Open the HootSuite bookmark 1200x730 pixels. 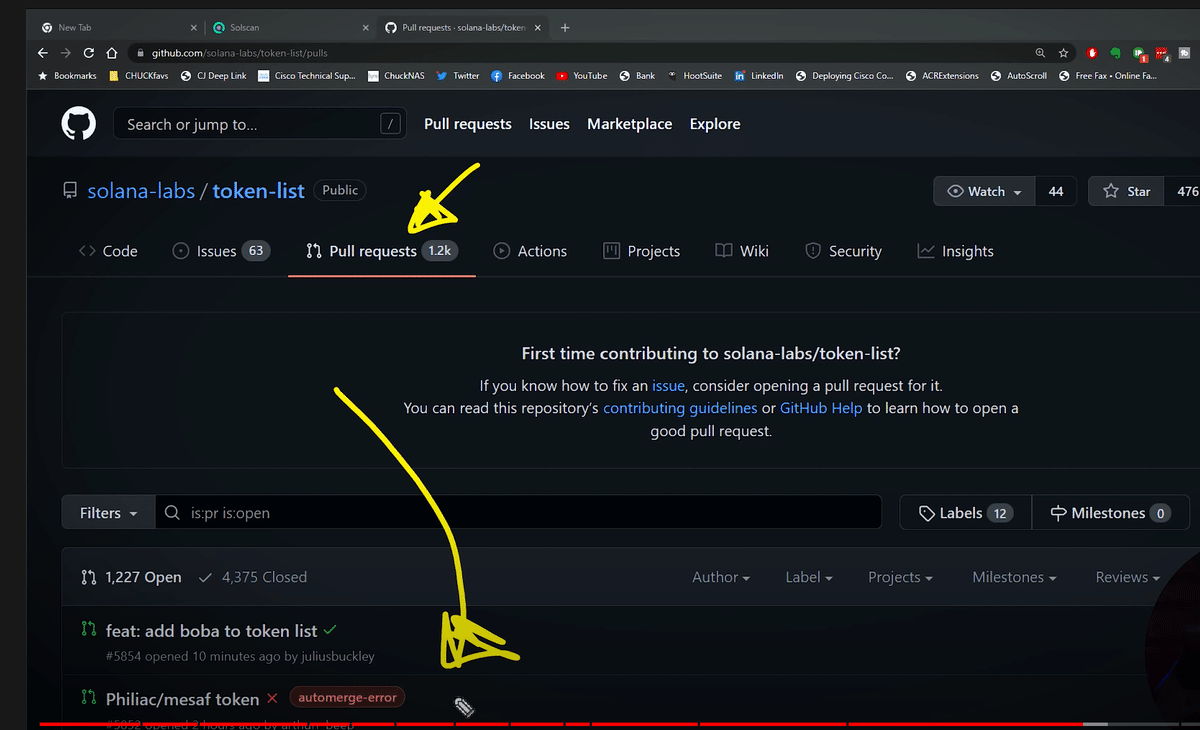[695, 76]
